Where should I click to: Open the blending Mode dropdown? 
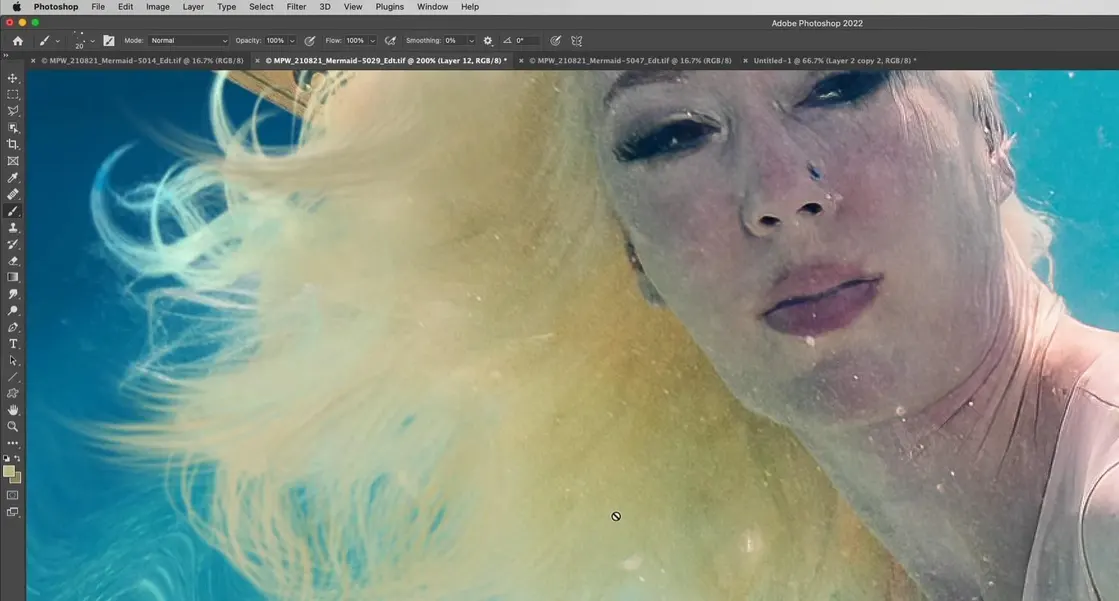pyautogui.click(x=188, y=41)
